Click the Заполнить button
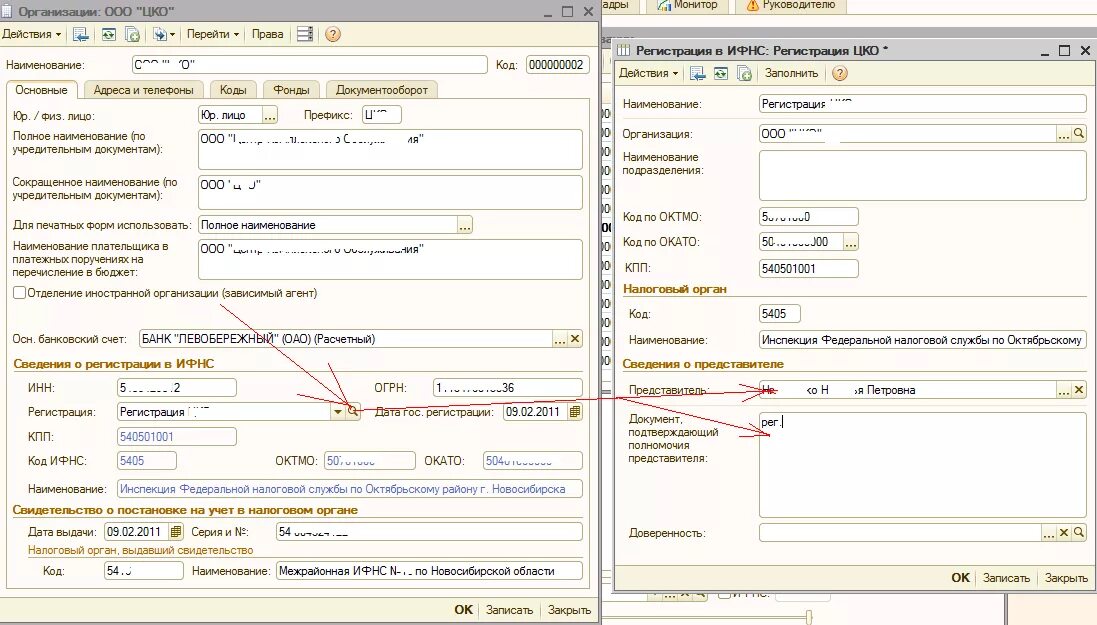The width and height of the screenshot is (1097, 625). (791, 73)
